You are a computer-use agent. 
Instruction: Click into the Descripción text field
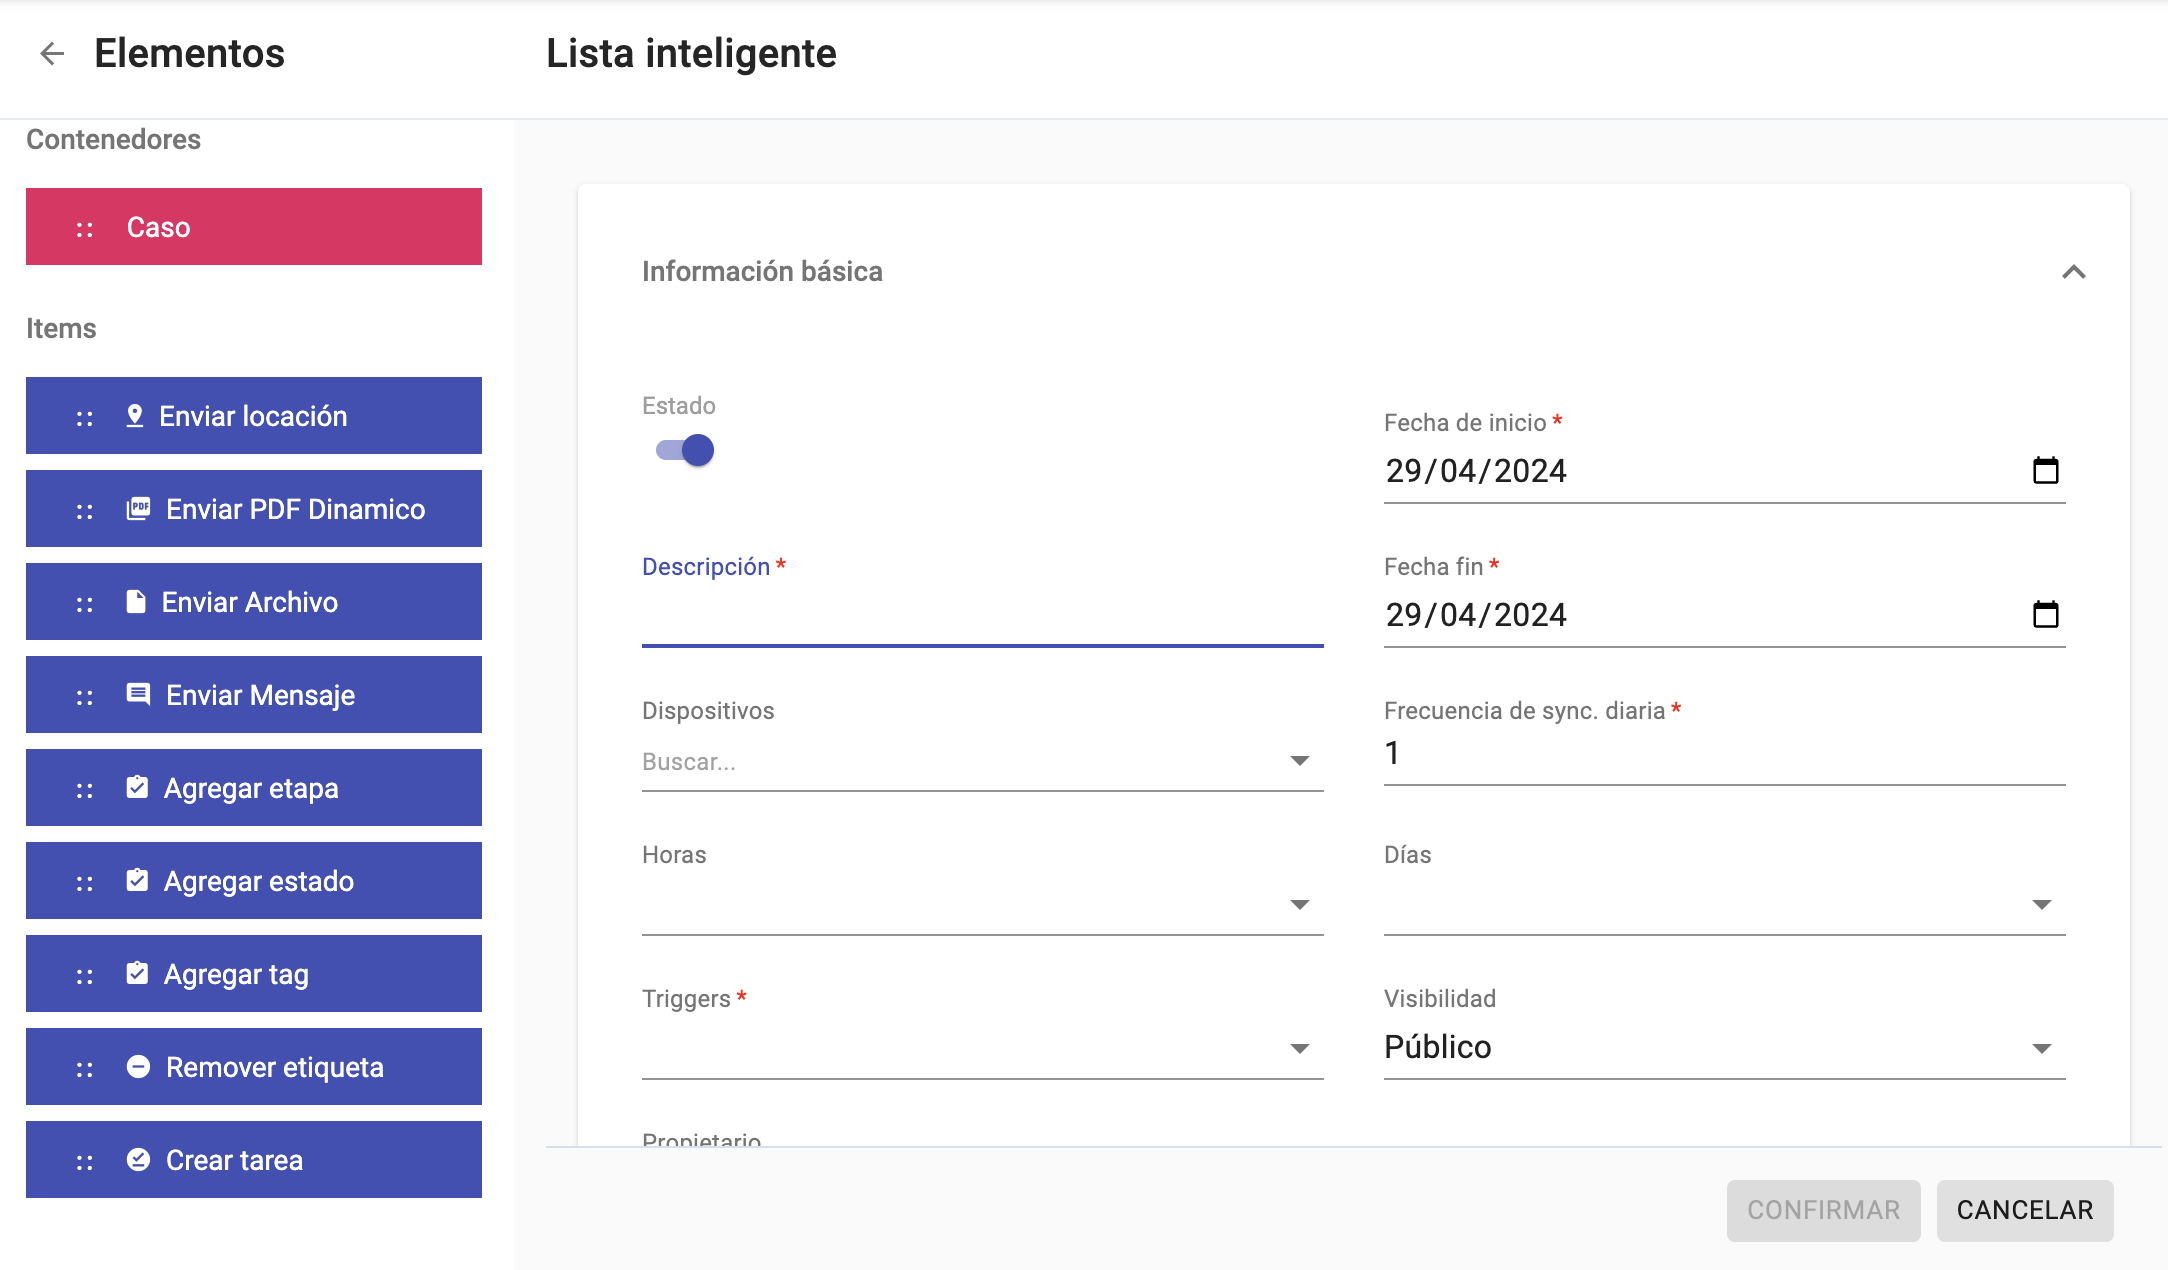pos(982,618)
